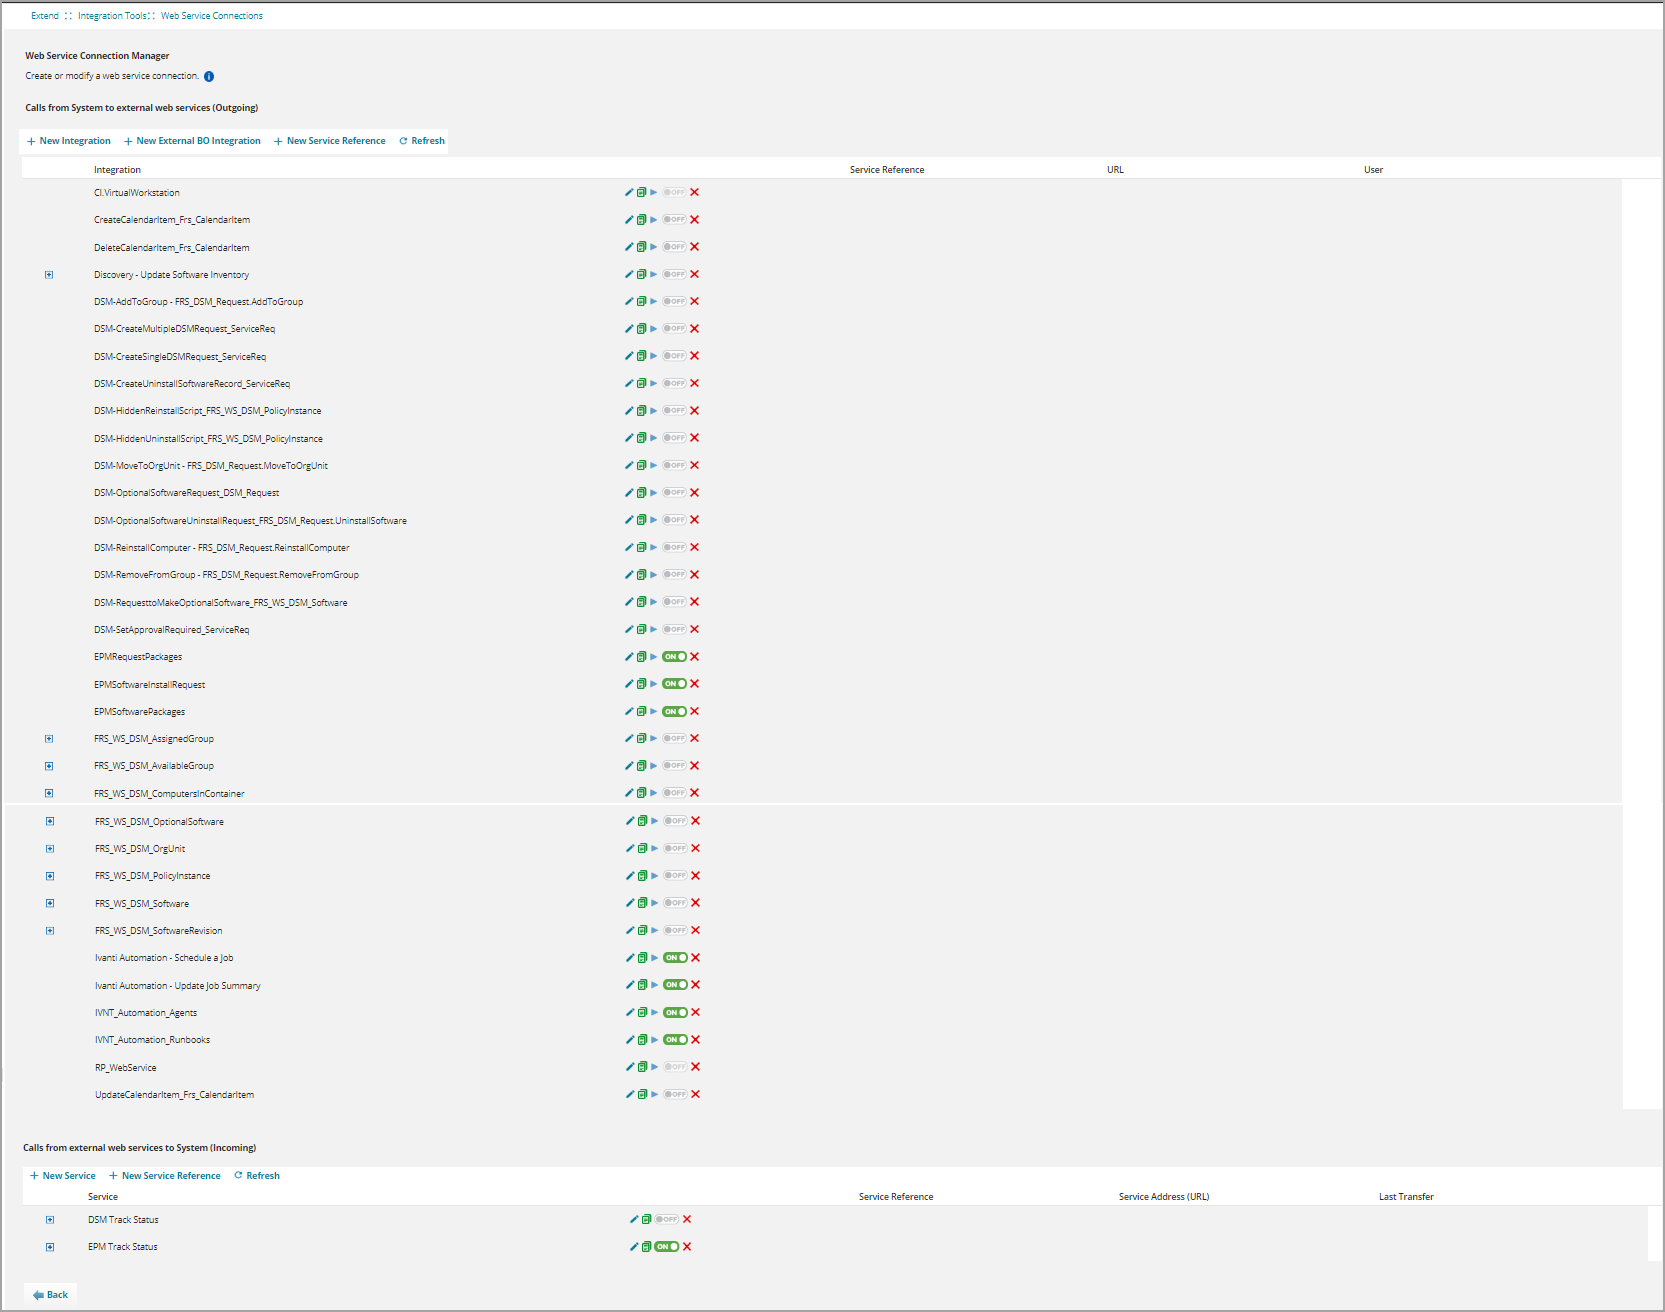1665x1312 pixels.
Task: Sort by the Integration column header
Action: click(x=117, y=170)
